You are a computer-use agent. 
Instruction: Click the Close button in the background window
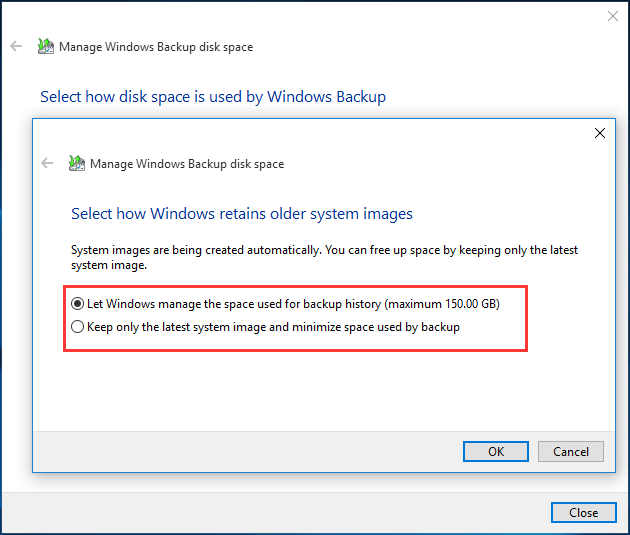[x=583, y=513]
